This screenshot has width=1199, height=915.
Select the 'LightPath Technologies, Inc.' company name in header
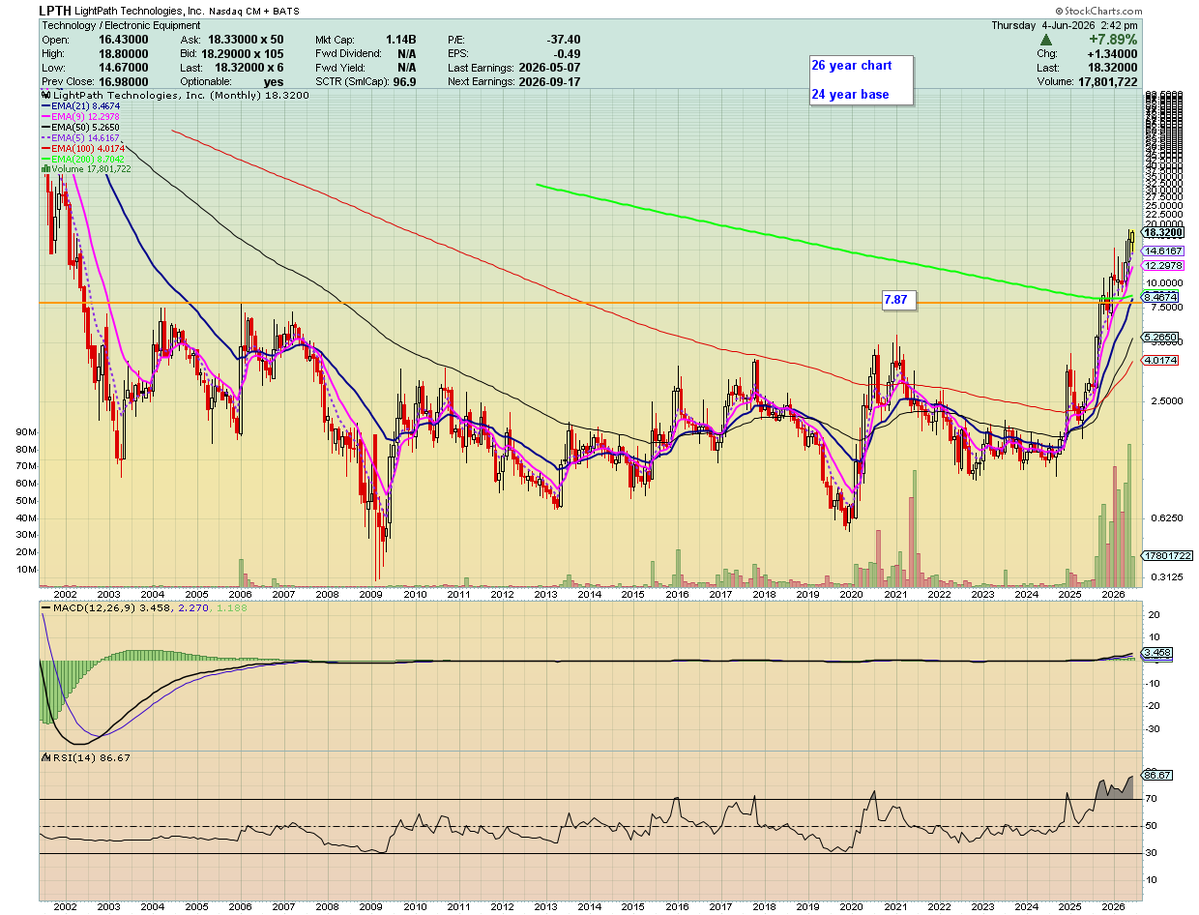tap(140, 11)
